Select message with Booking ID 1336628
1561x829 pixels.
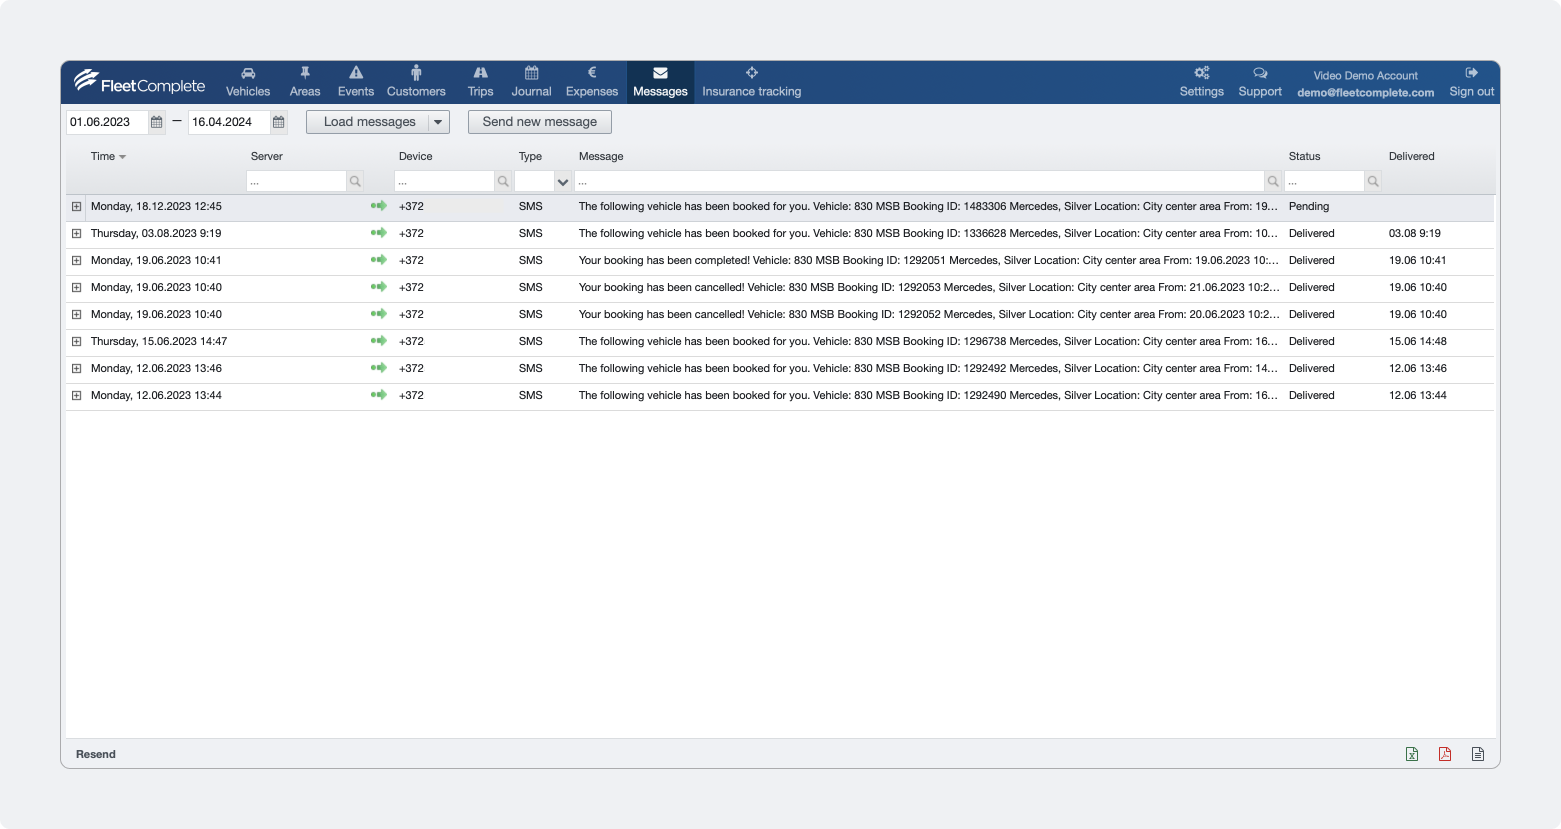(x=928, y=233)
